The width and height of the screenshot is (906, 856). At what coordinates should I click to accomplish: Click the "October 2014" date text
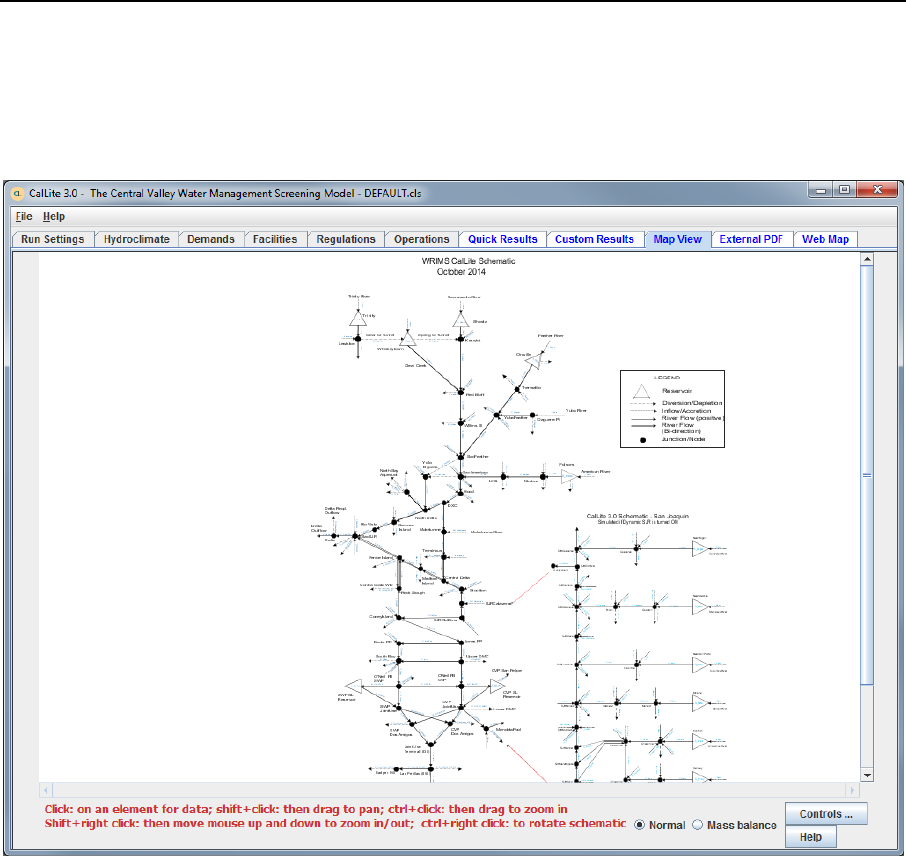(461, 272)
